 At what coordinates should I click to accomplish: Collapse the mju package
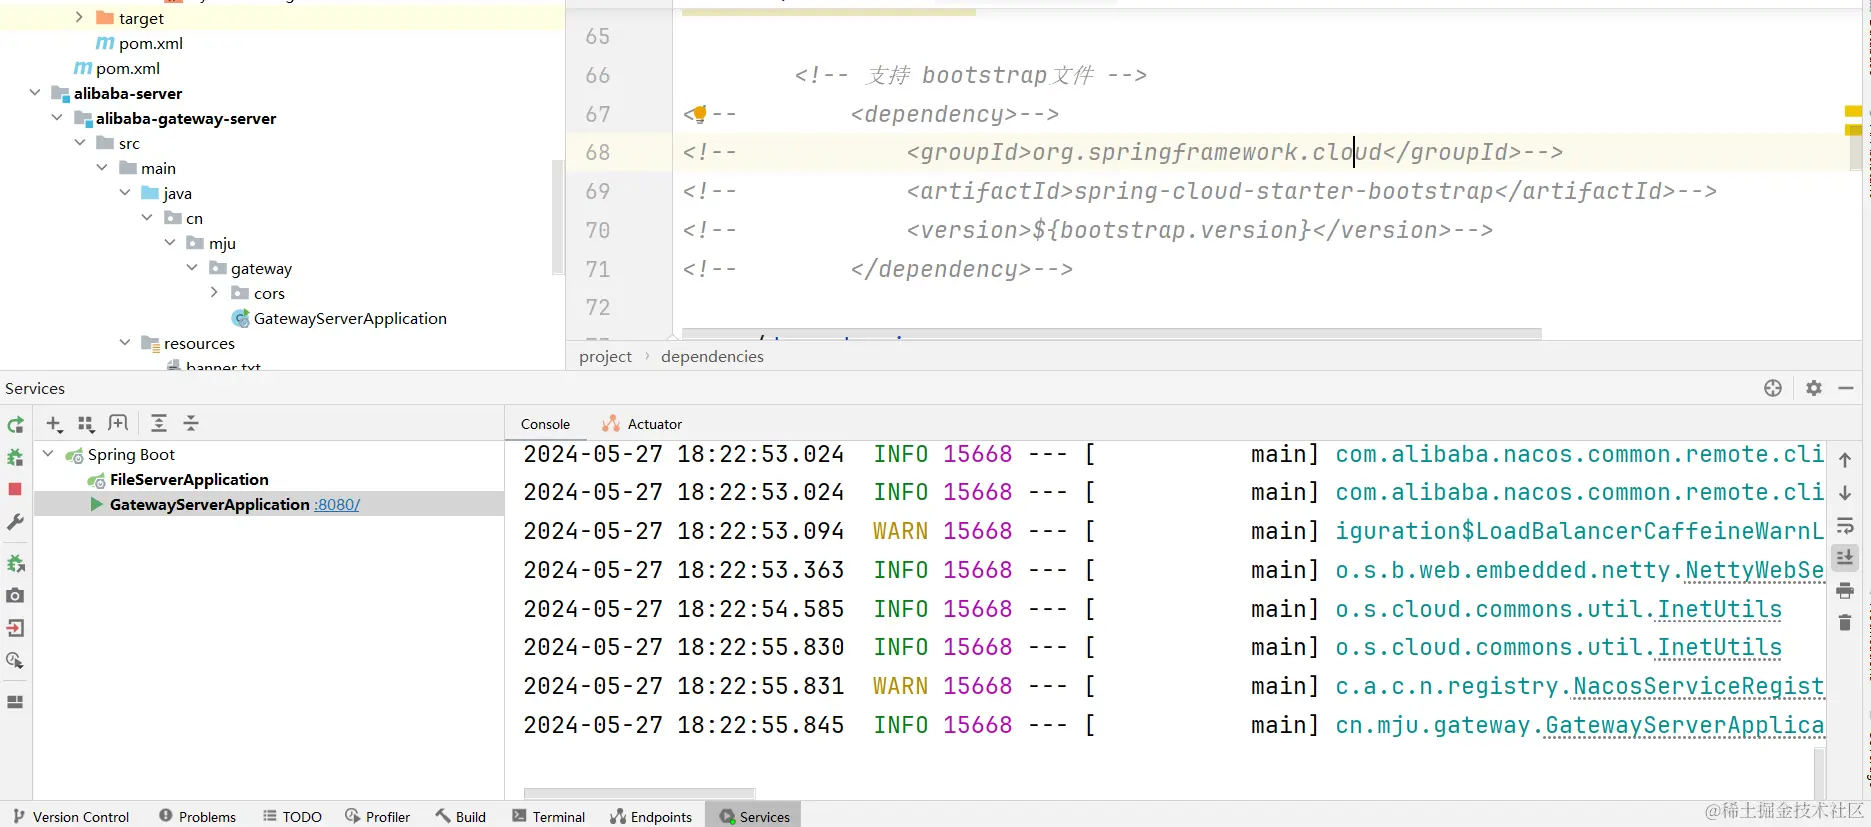pyautogui.click(x=170, y=242)
